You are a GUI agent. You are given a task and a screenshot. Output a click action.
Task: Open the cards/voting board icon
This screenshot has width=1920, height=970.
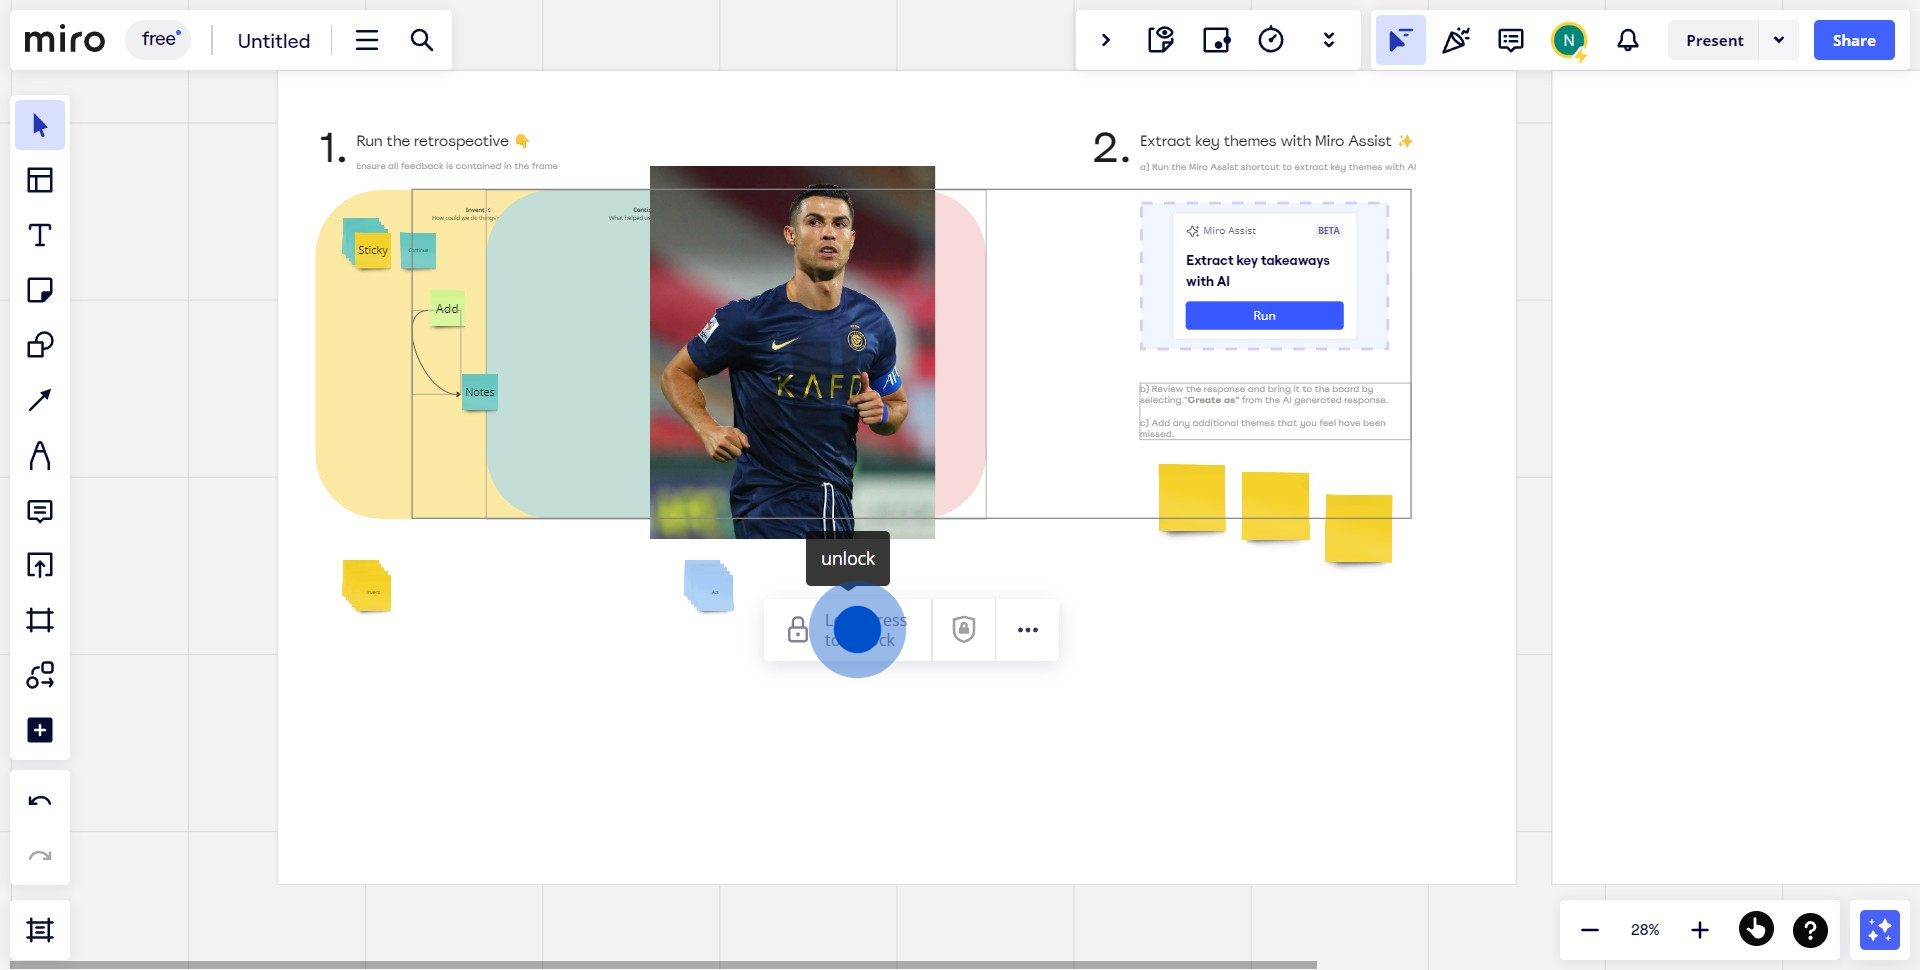point(1216,40)
